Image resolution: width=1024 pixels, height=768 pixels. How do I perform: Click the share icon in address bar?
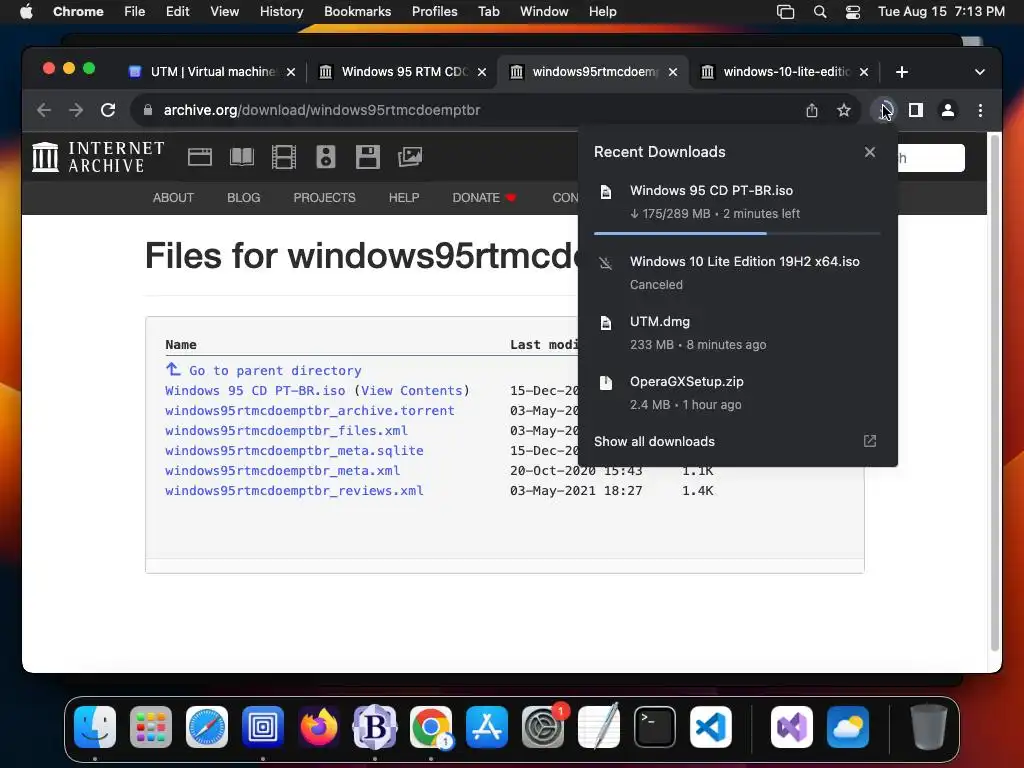coord(812,110)
